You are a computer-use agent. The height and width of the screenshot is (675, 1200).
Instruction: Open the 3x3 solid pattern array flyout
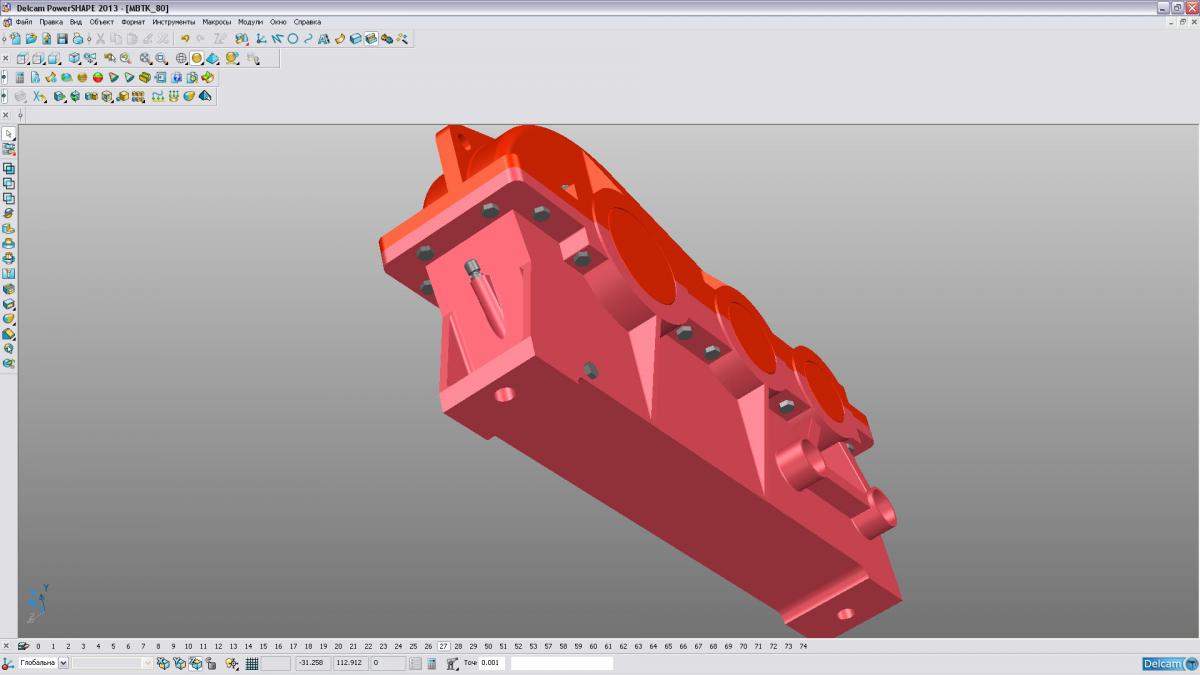point(138,95)
